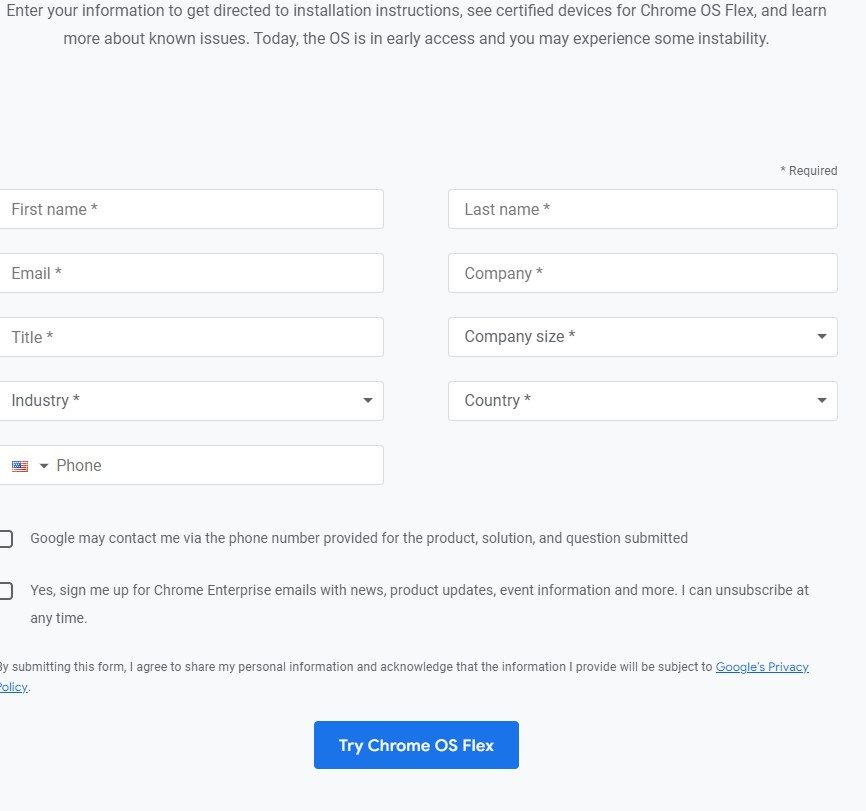Open the Country dropdown arrow
Viewport: 866px width, 811px height.
pos(822,401)
